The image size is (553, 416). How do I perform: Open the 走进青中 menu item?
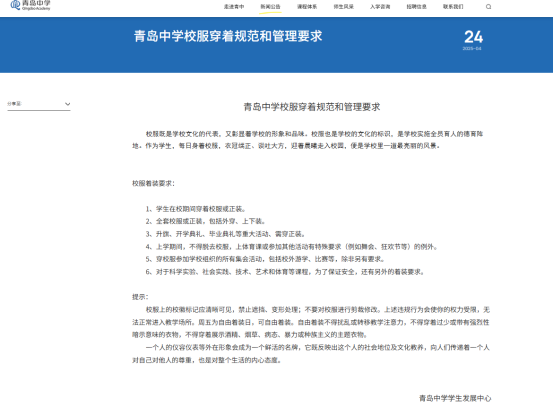pos(234,7)
